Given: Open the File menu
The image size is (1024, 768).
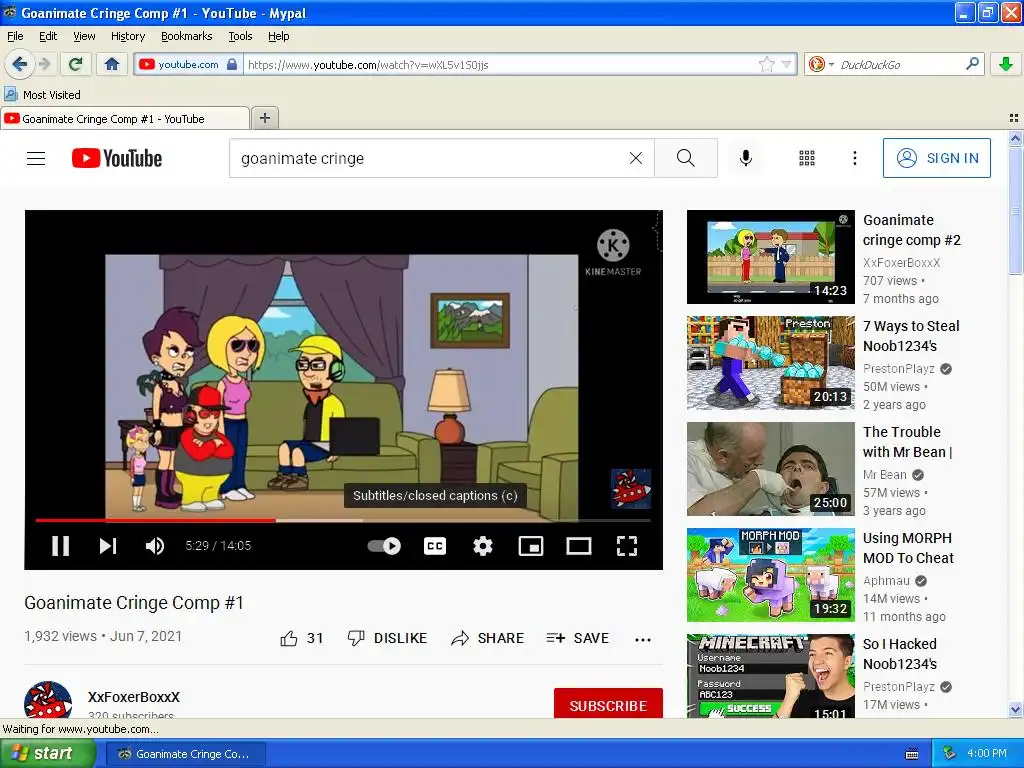Looking at the screenshot, I should (x=15, y=36).
